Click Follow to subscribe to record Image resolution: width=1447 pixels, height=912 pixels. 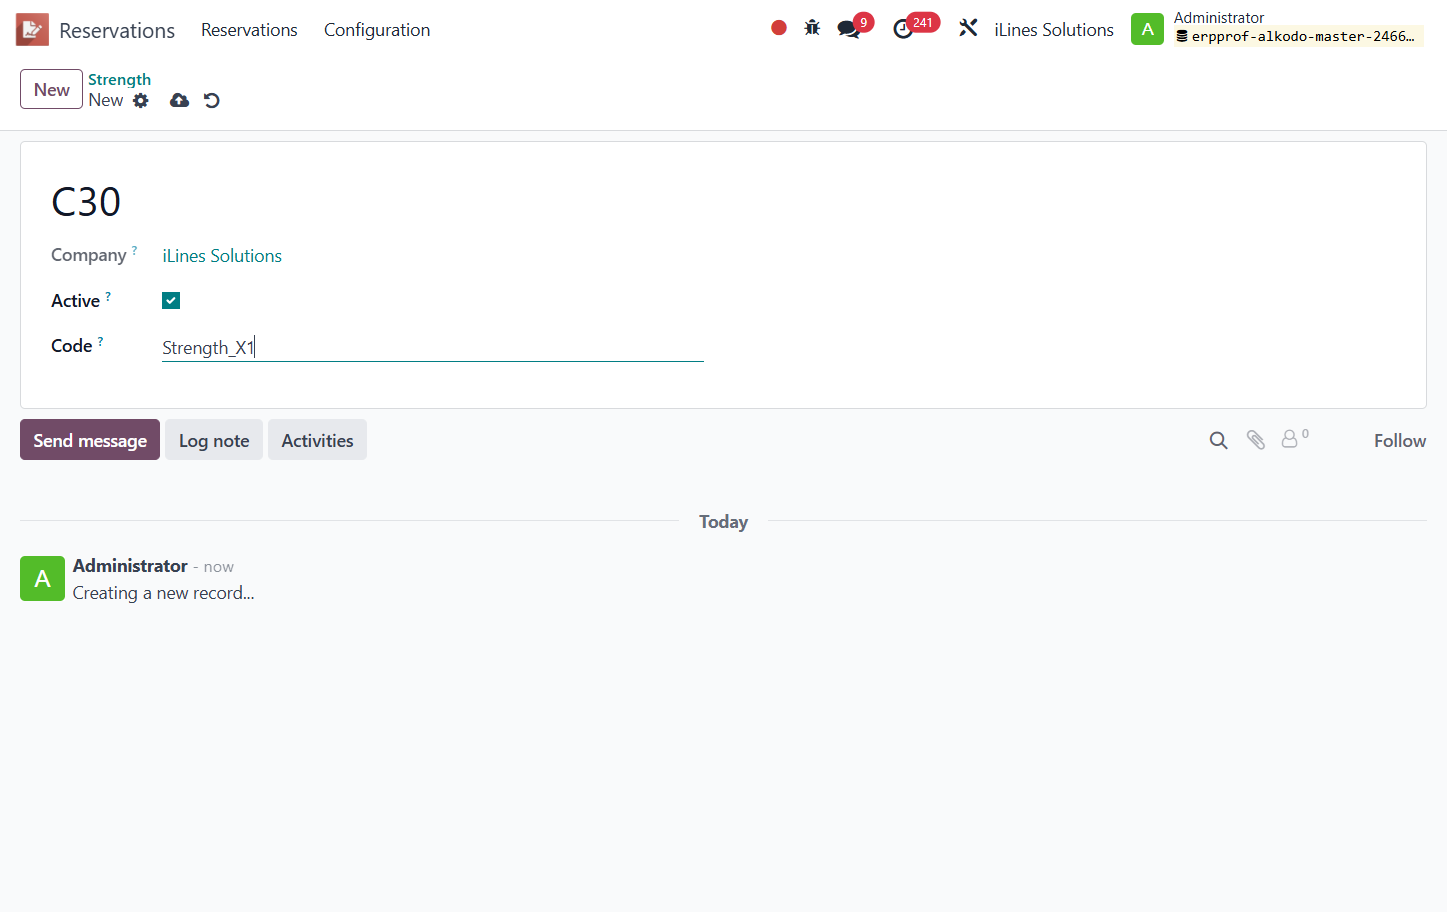pyautogui.click(x=1399, y=440)
